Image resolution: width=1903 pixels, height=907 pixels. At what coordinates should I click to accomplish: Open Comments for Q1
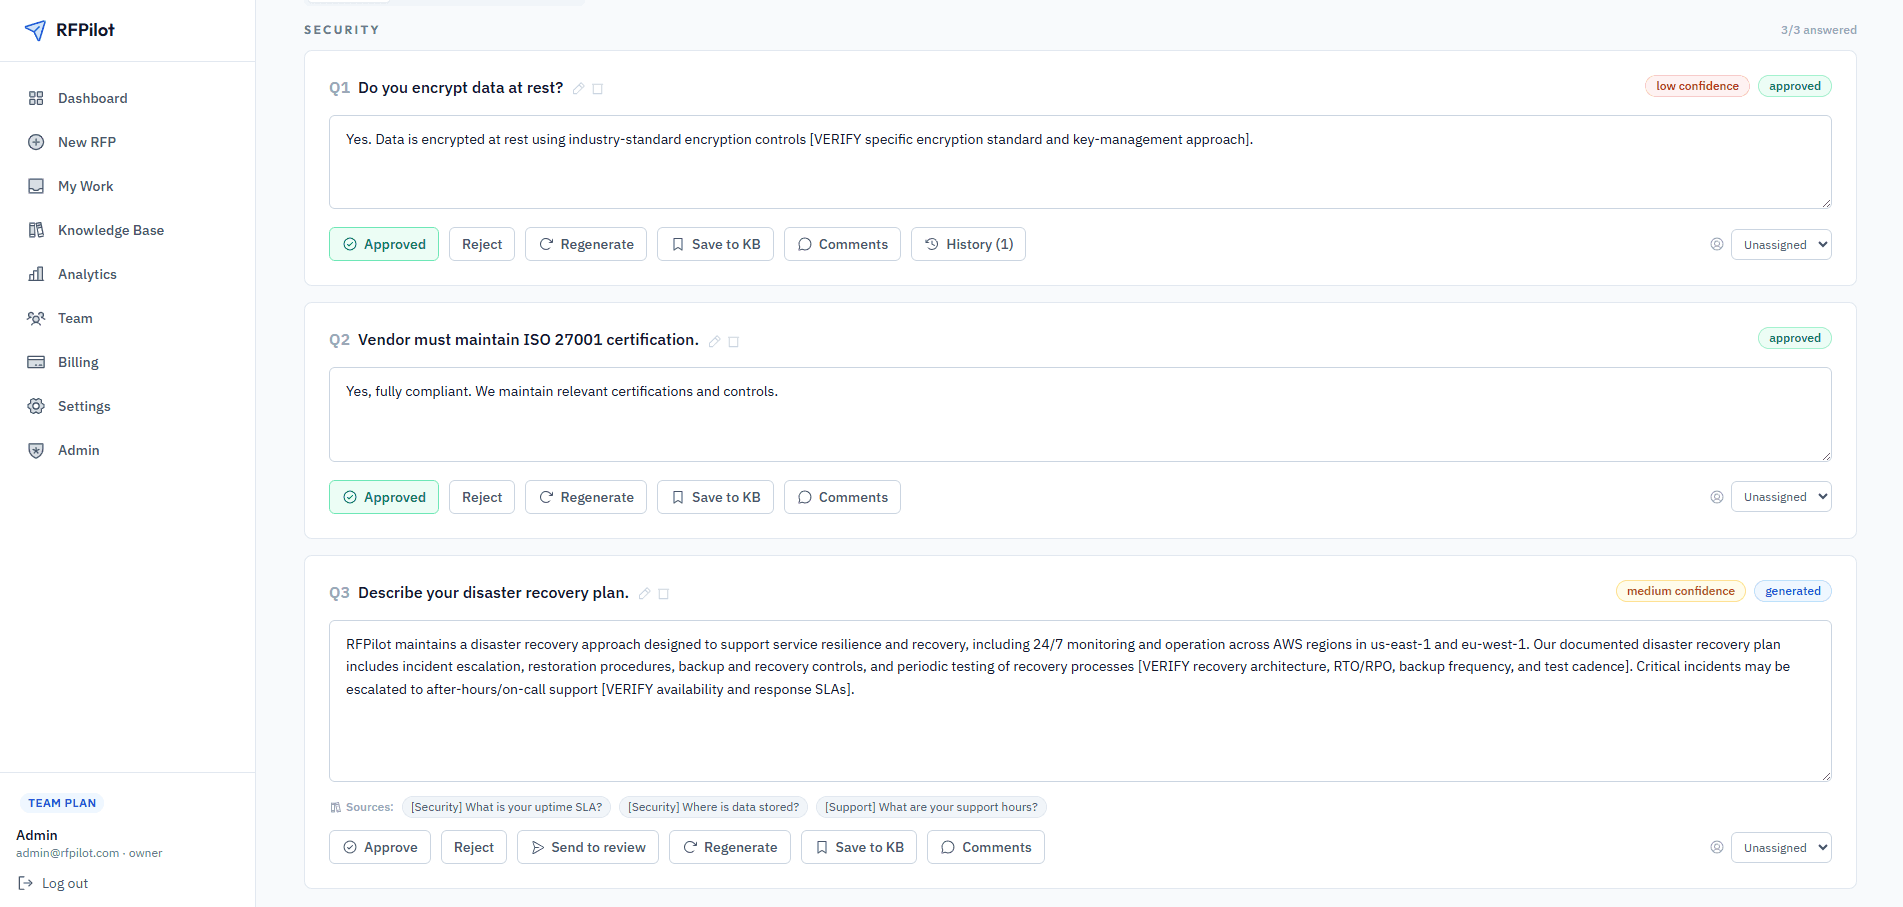[842, 244]
